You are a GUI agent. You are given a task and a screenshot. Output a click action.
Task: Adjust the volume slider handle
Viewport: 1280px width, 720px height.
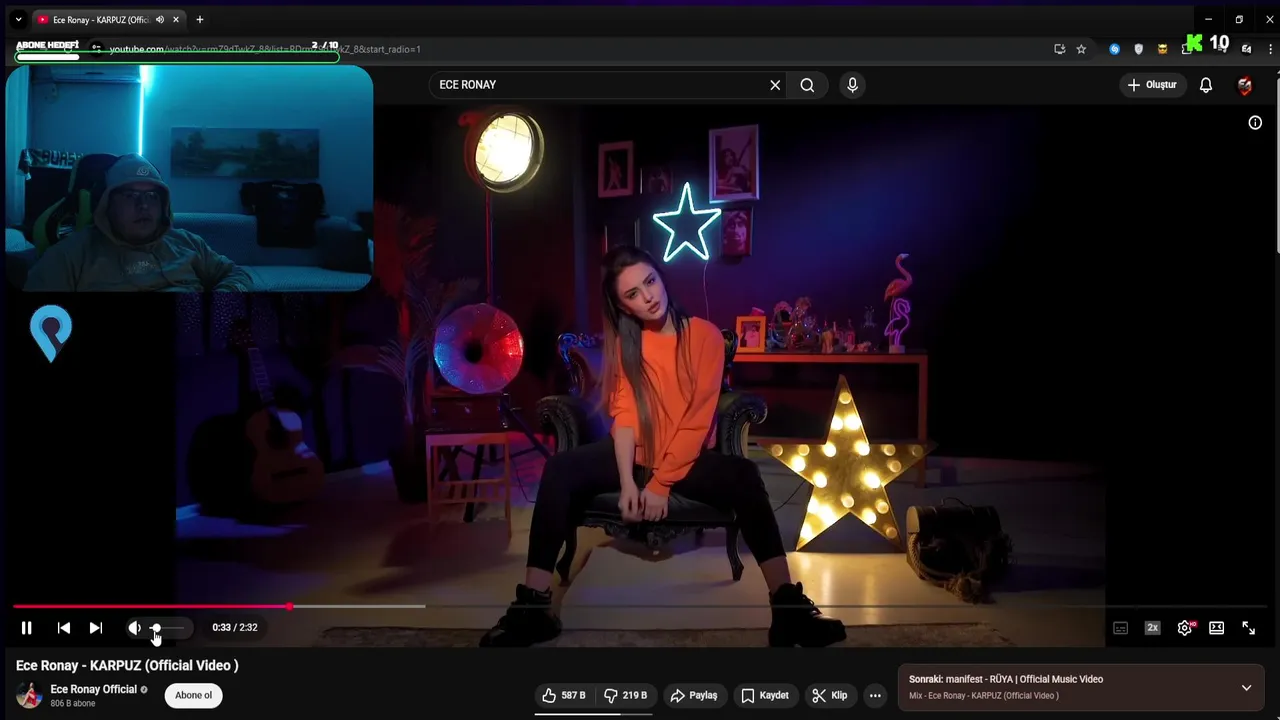click(x=156, y=628)
